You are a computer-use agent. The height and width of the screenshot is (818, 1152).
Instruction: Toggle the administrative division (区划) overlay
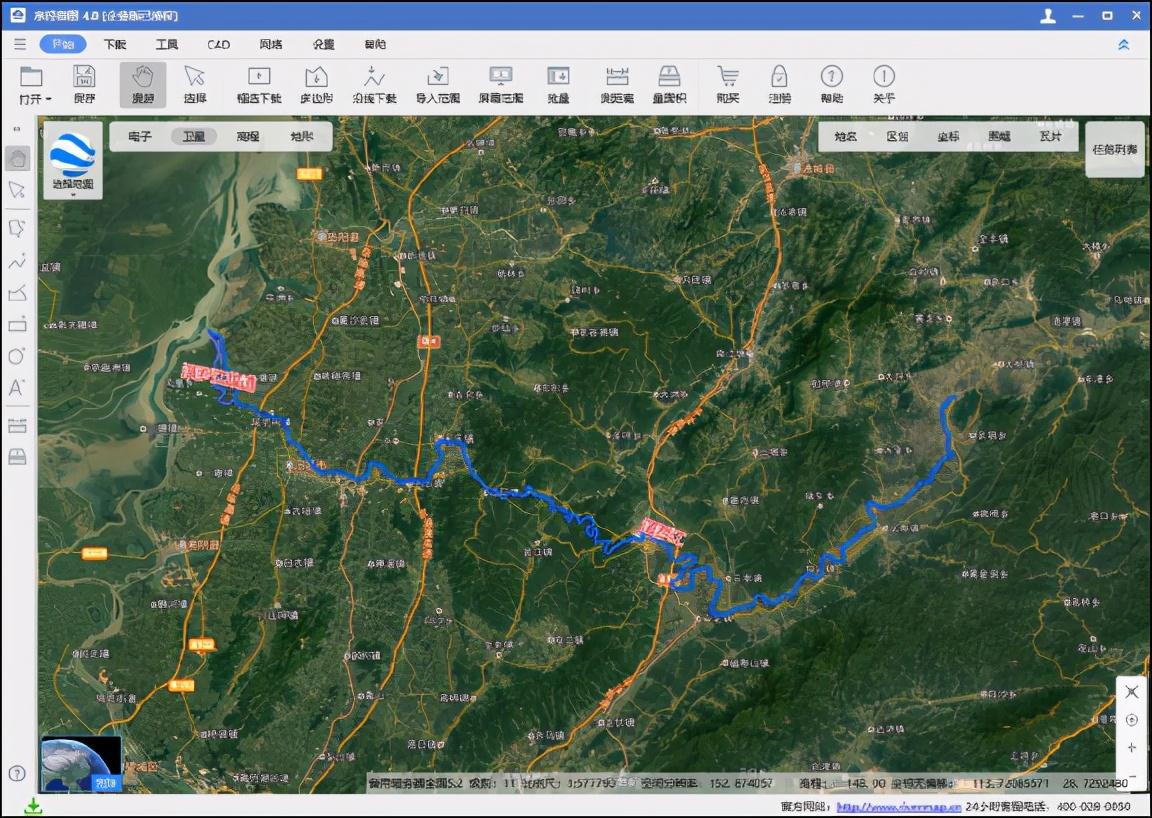(x=897, y=137)
